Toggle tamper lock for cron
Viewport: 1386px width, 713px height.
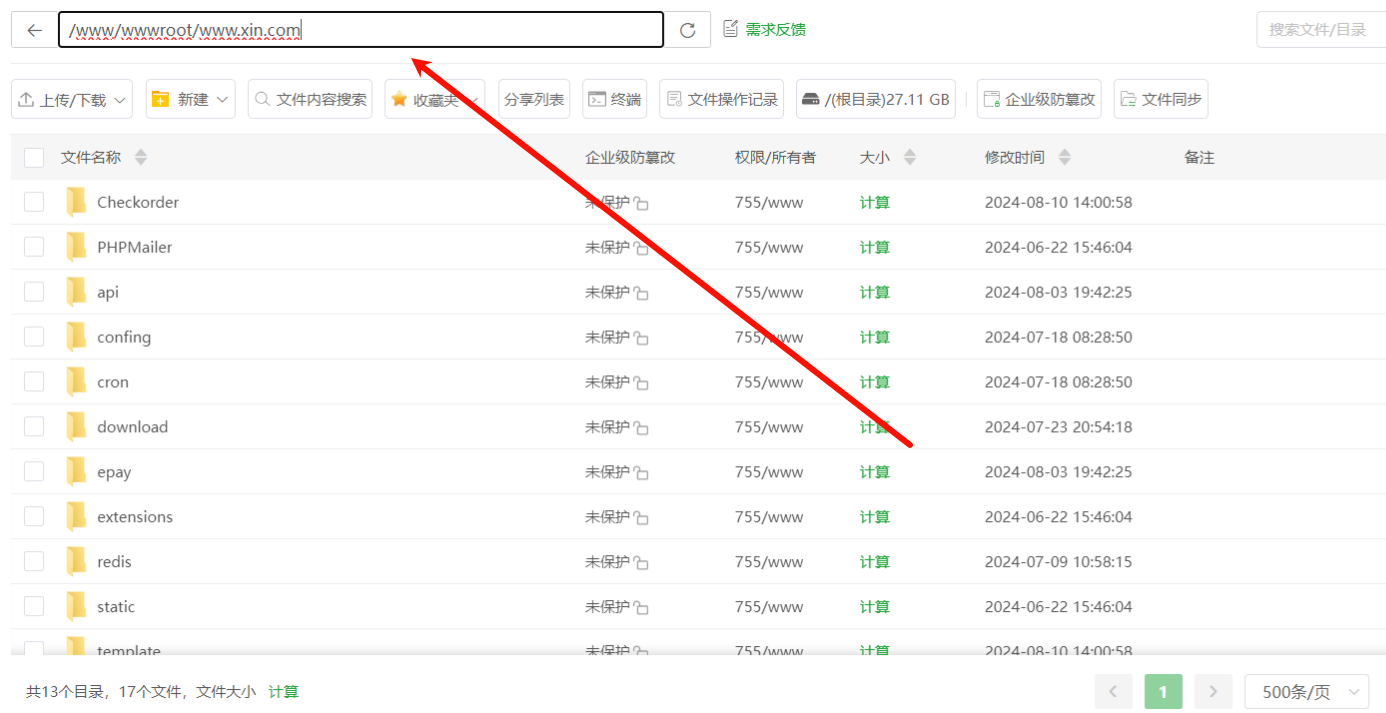[x=641, y=383]
